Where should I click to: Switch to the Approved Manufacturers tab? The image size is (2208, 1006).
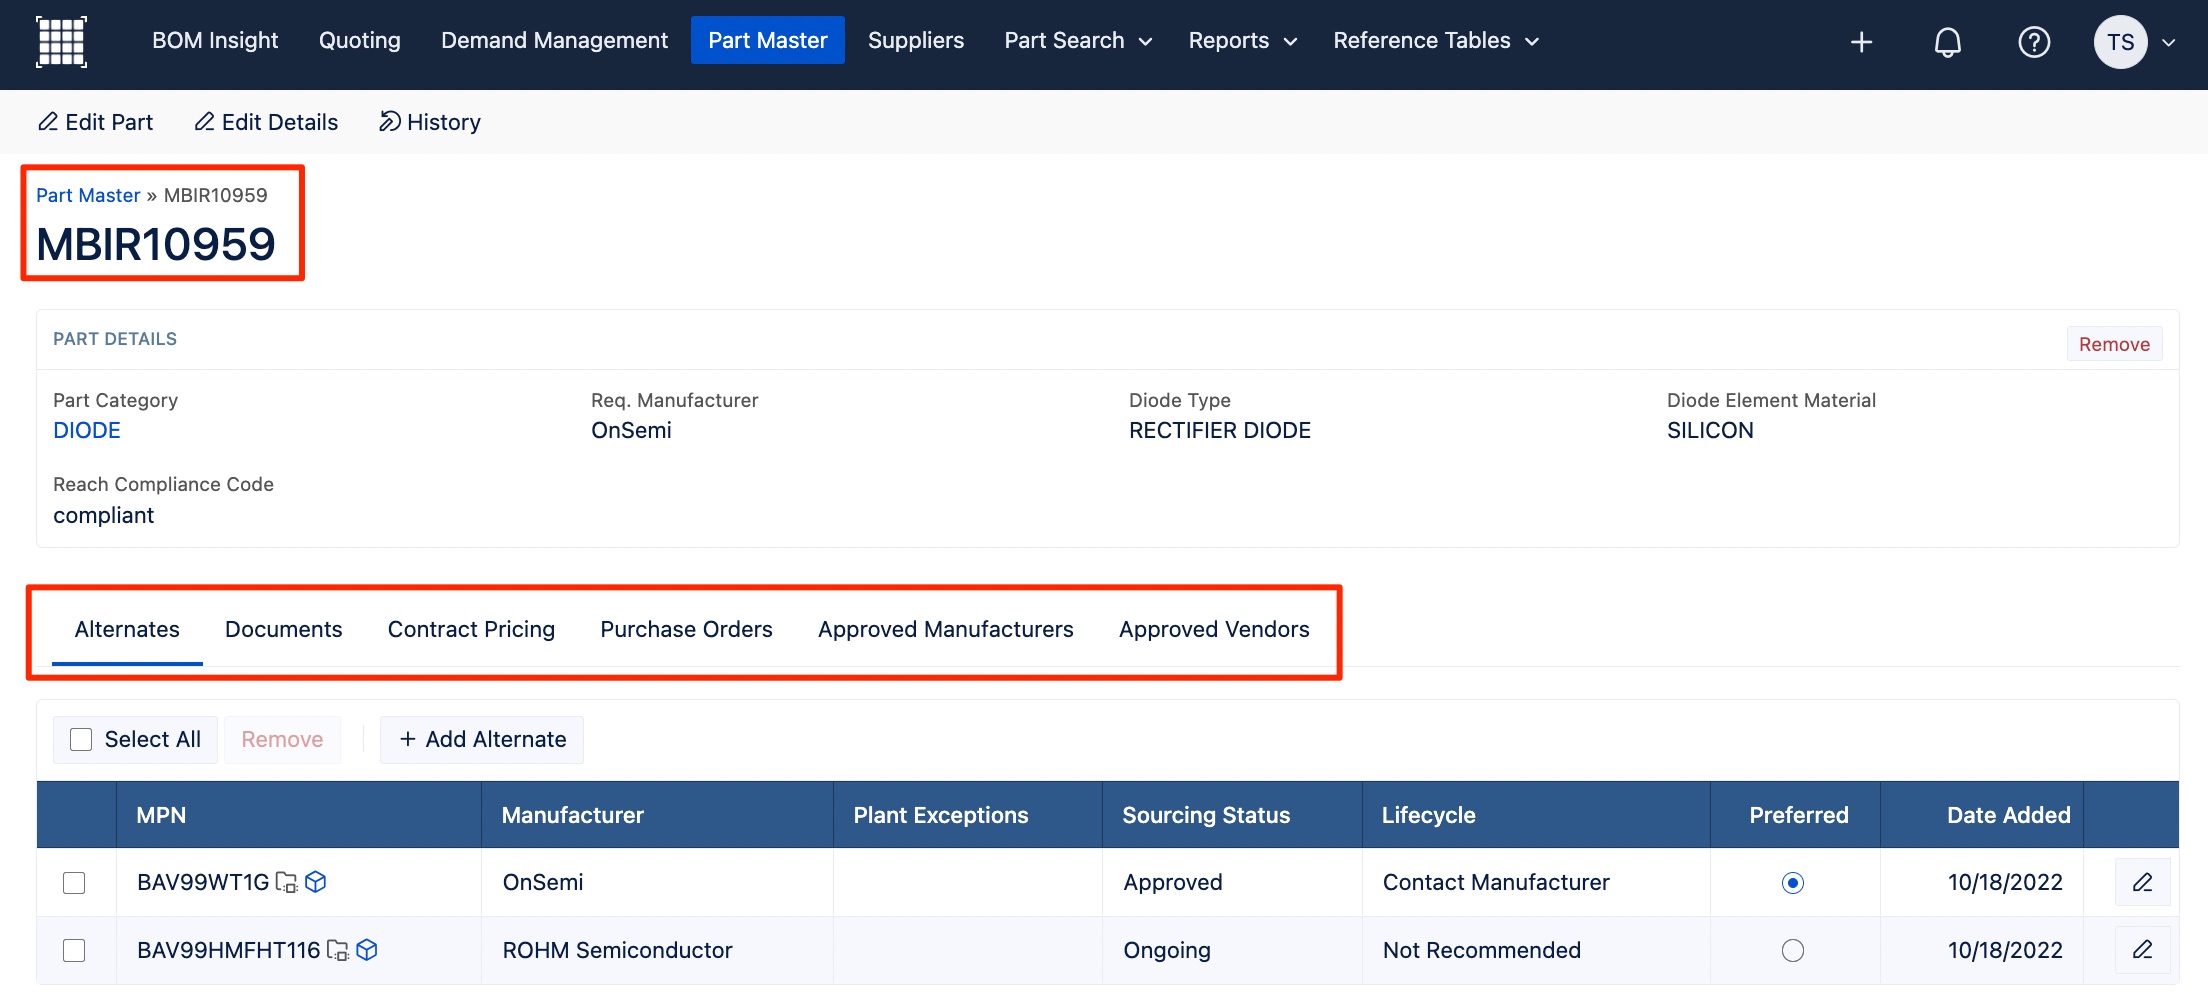click(946, 629)
